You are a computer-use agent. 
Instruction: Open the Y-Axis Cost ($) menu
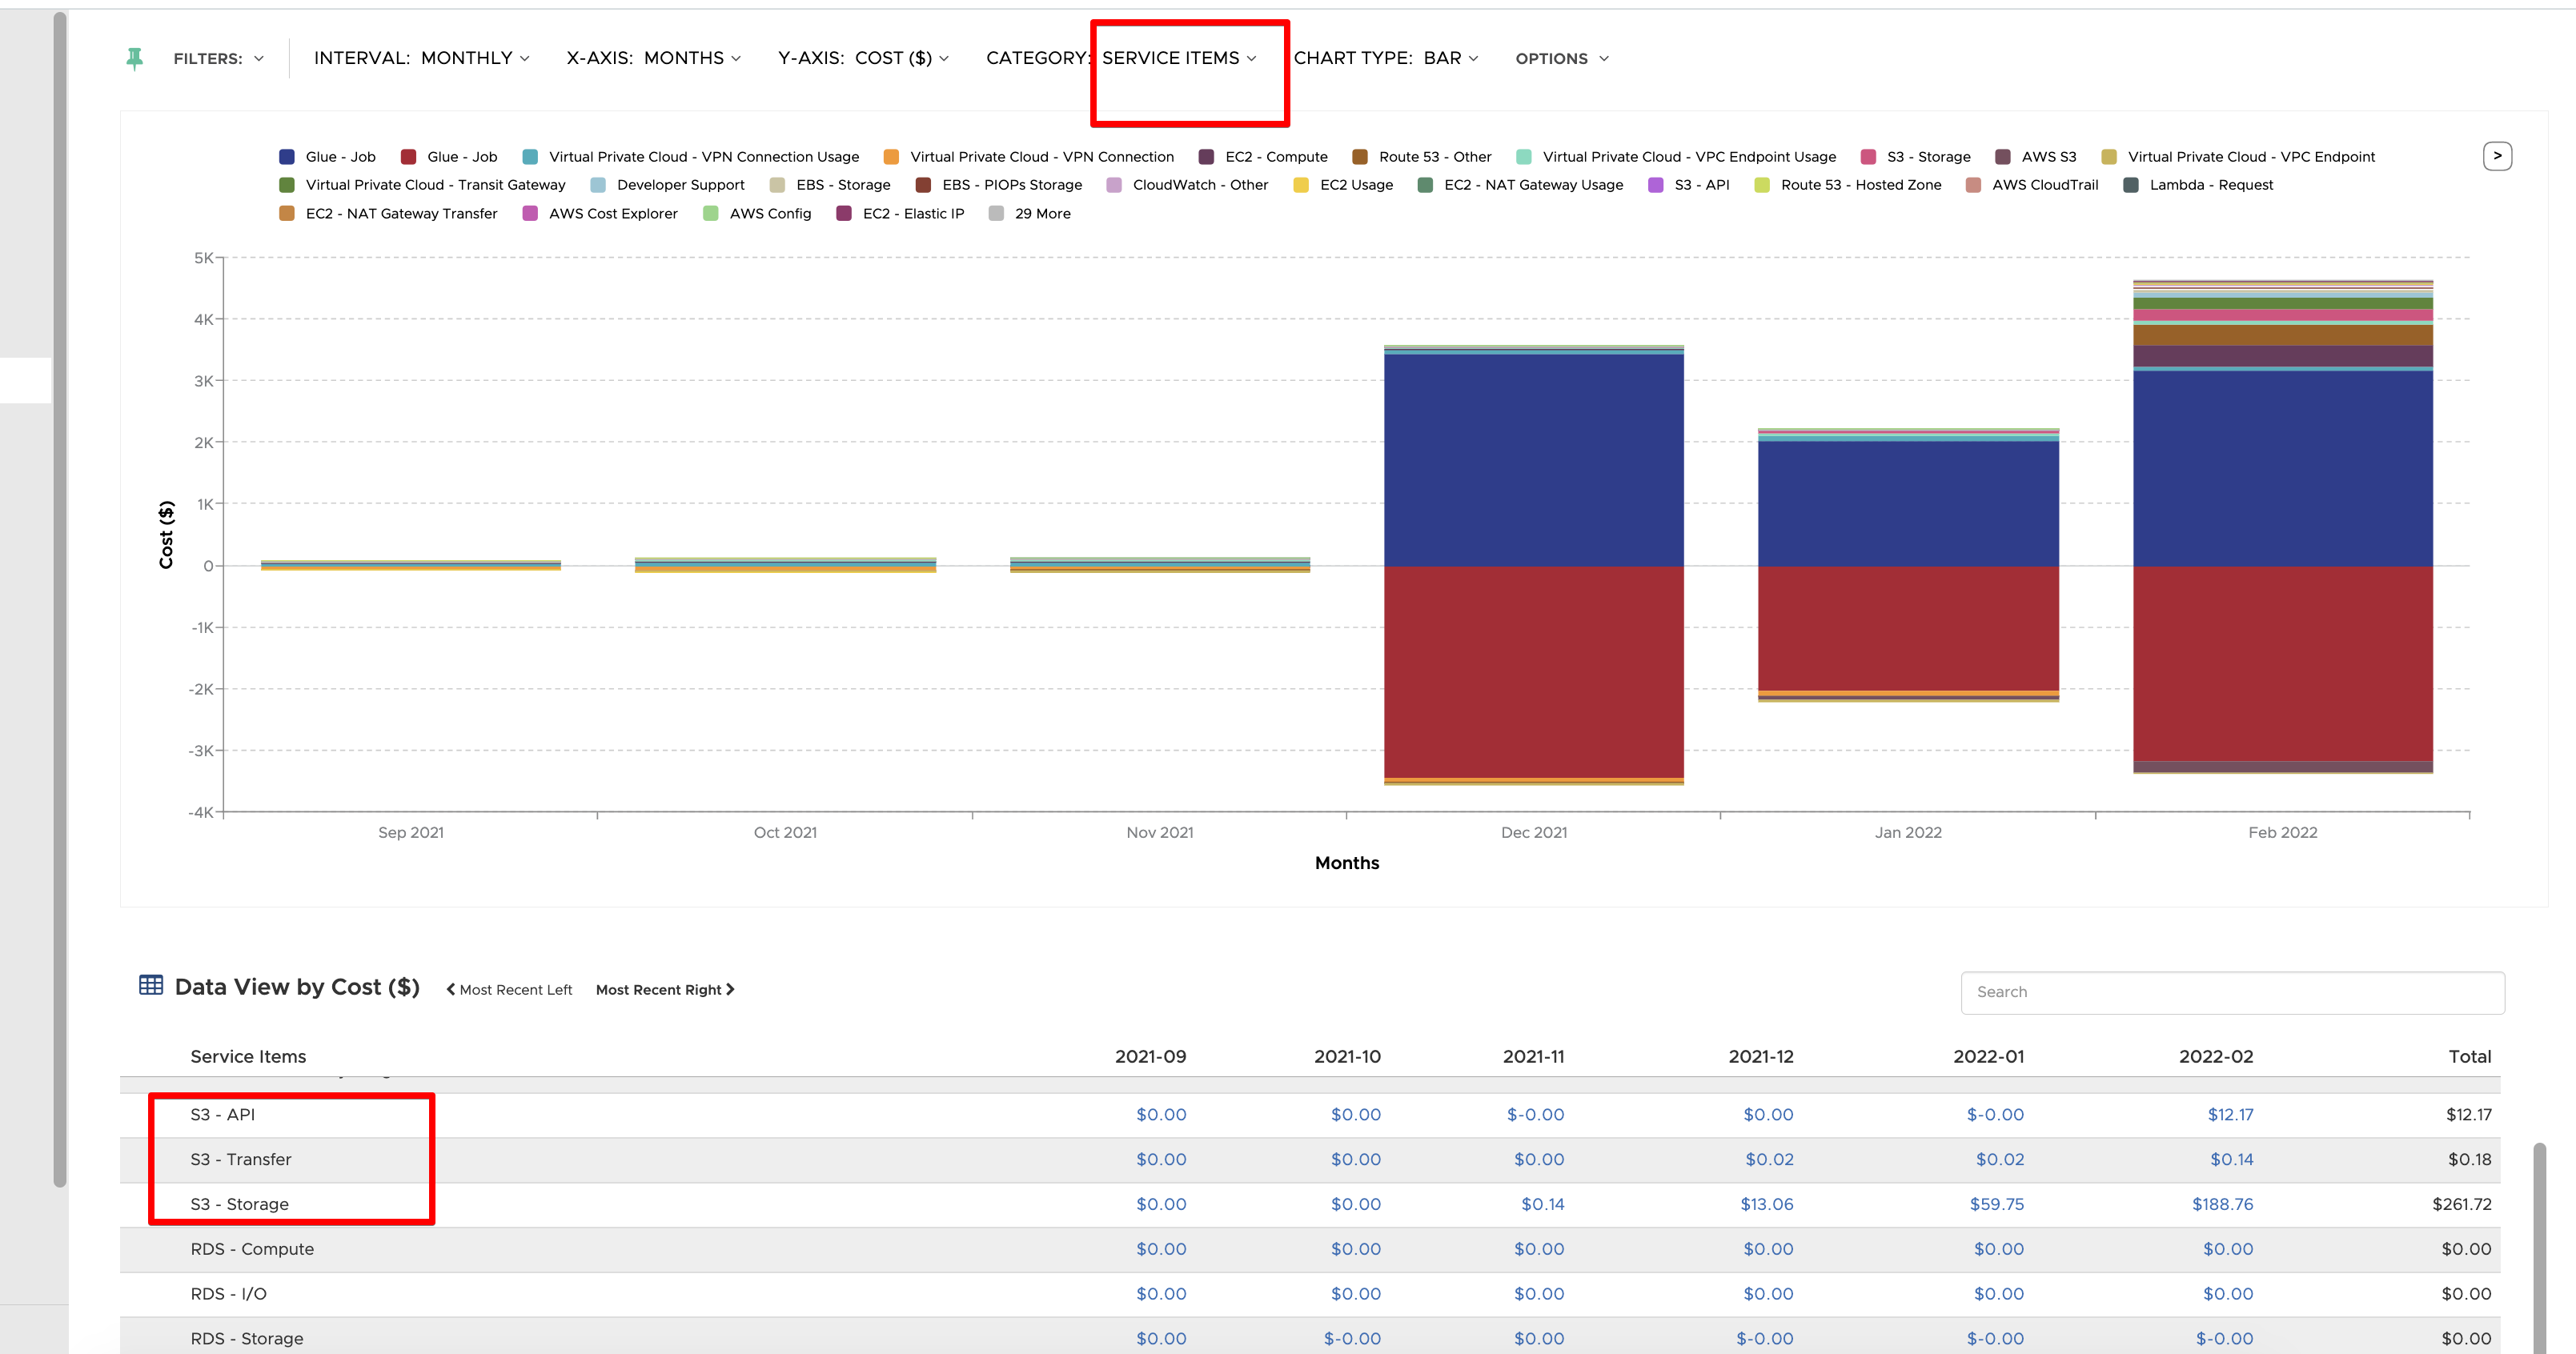click(862, 59)
